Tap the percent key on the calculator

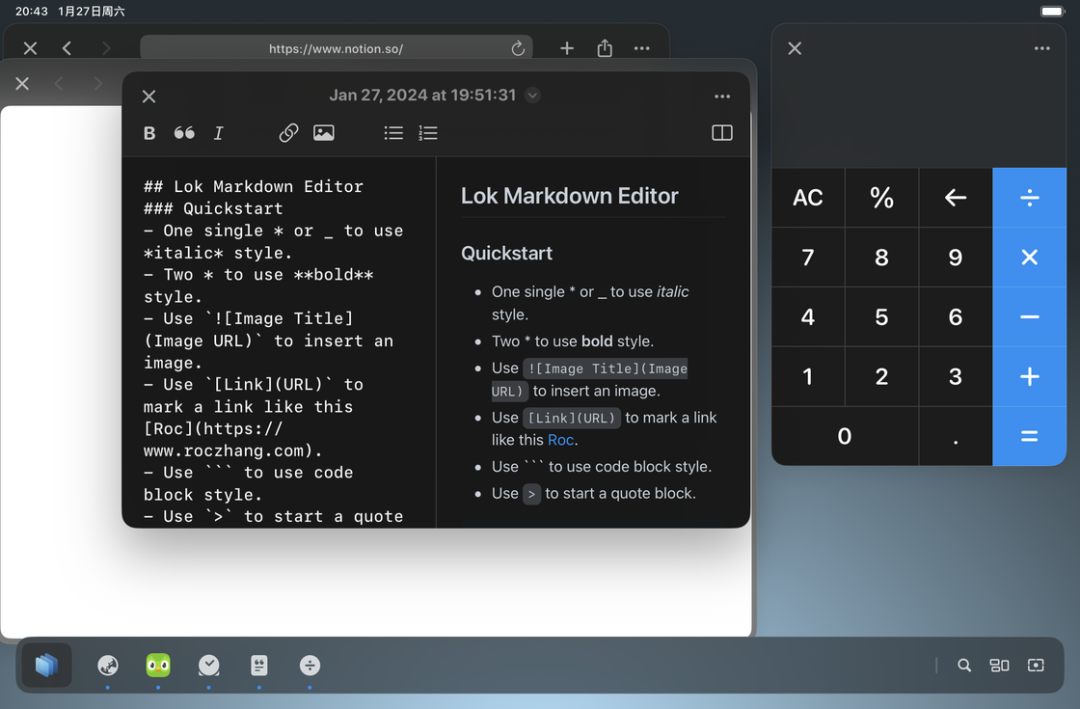(x=882, y=198)
